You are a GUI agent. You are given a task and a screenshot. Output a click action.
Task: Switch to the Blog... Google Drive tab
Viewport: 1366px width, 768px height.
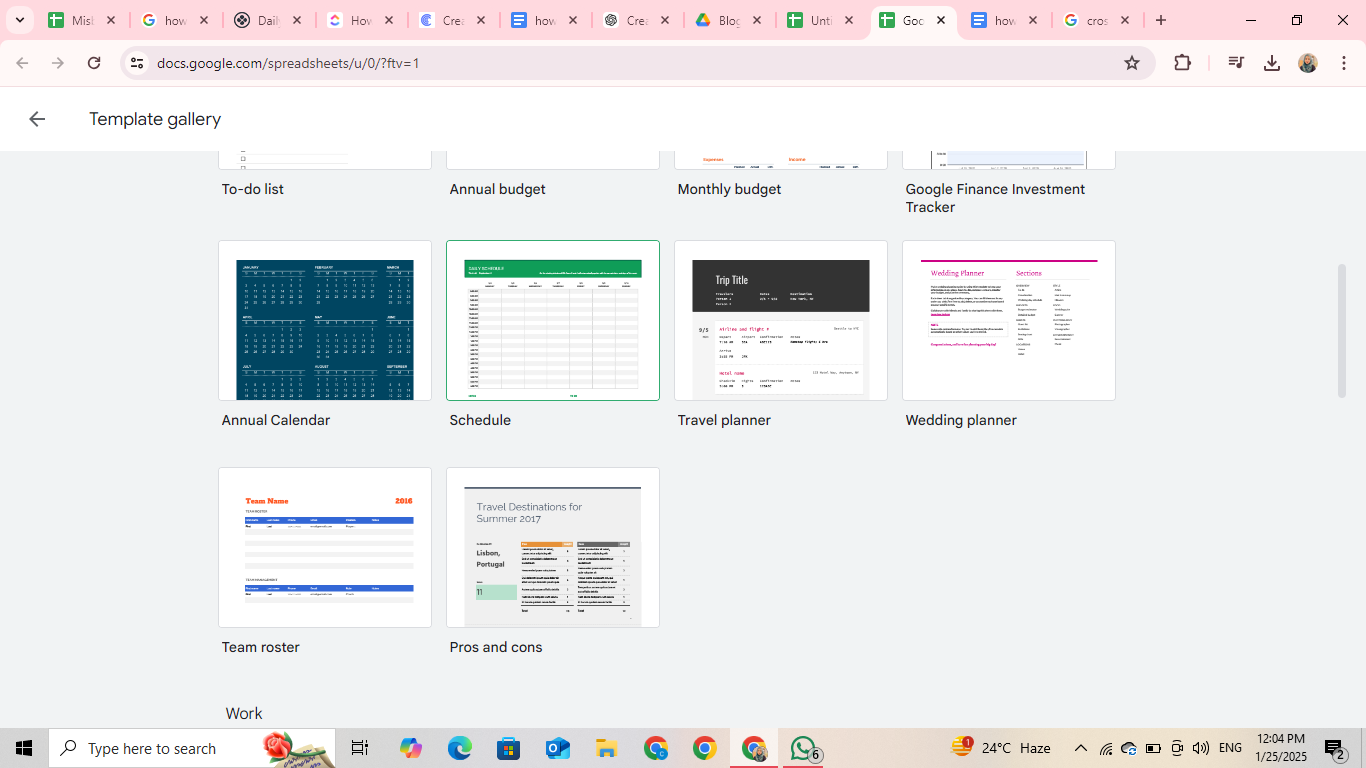click(x=731, y=20)
